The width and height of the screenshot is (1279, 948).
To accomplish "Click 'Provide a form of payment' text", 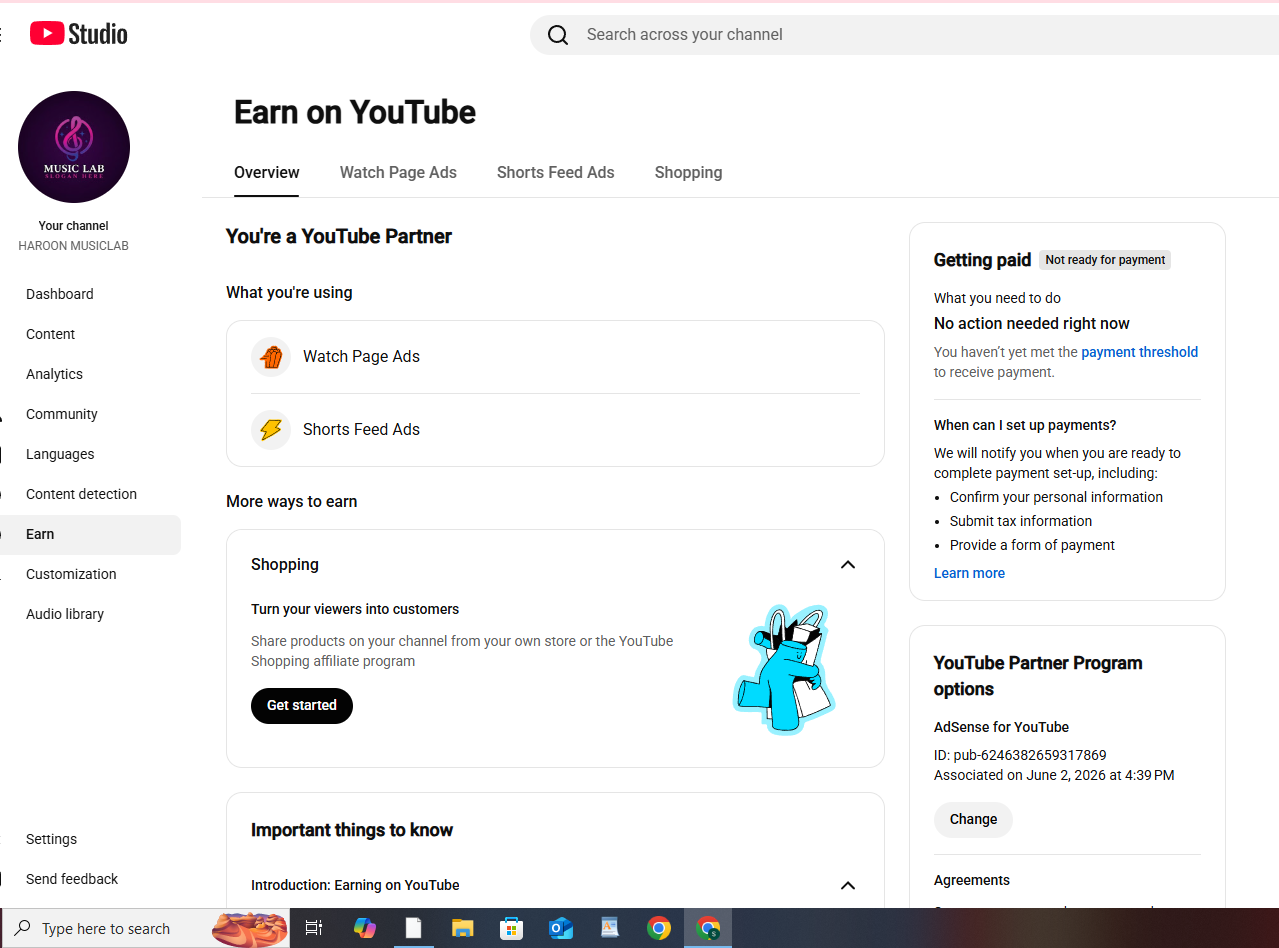I will coord(1032,545).
